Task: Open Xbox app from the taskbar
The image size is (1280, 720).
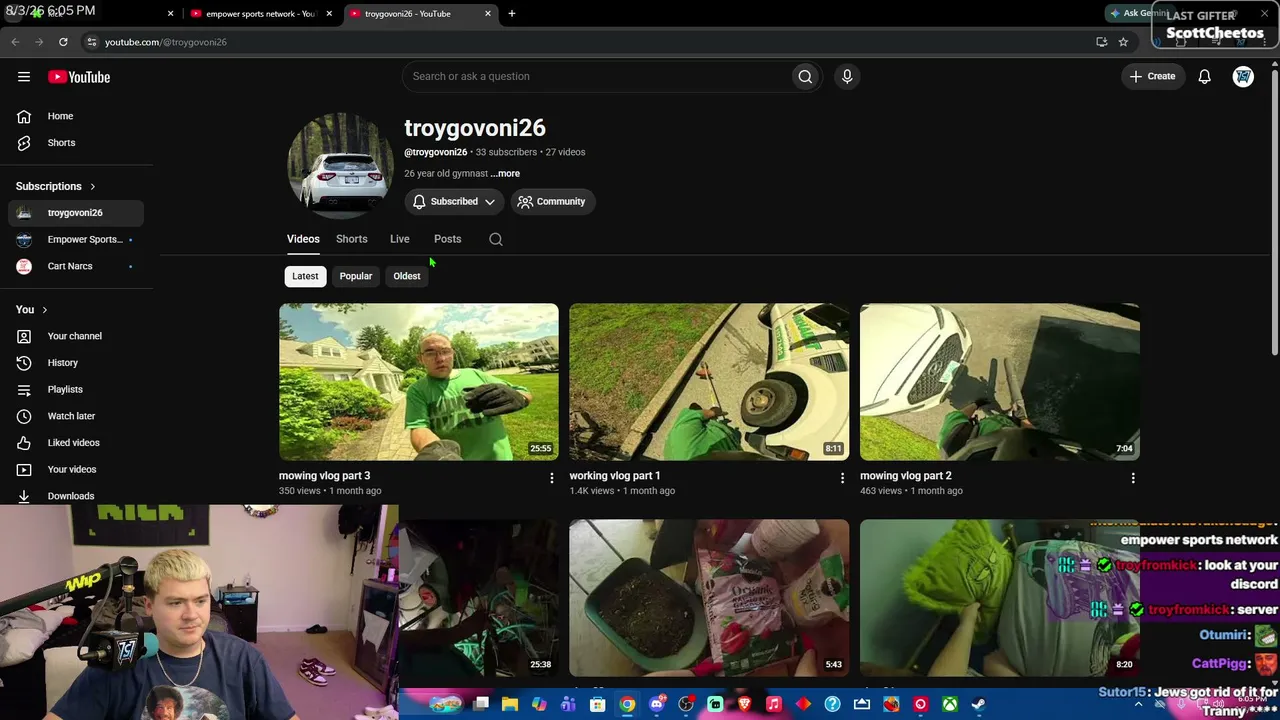Action: (949, 704)
